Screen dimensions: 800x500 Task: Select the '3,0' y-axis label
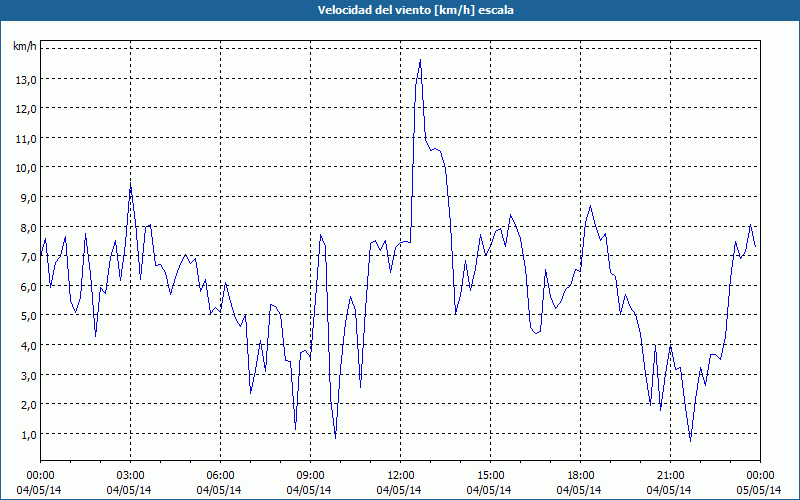27,375
